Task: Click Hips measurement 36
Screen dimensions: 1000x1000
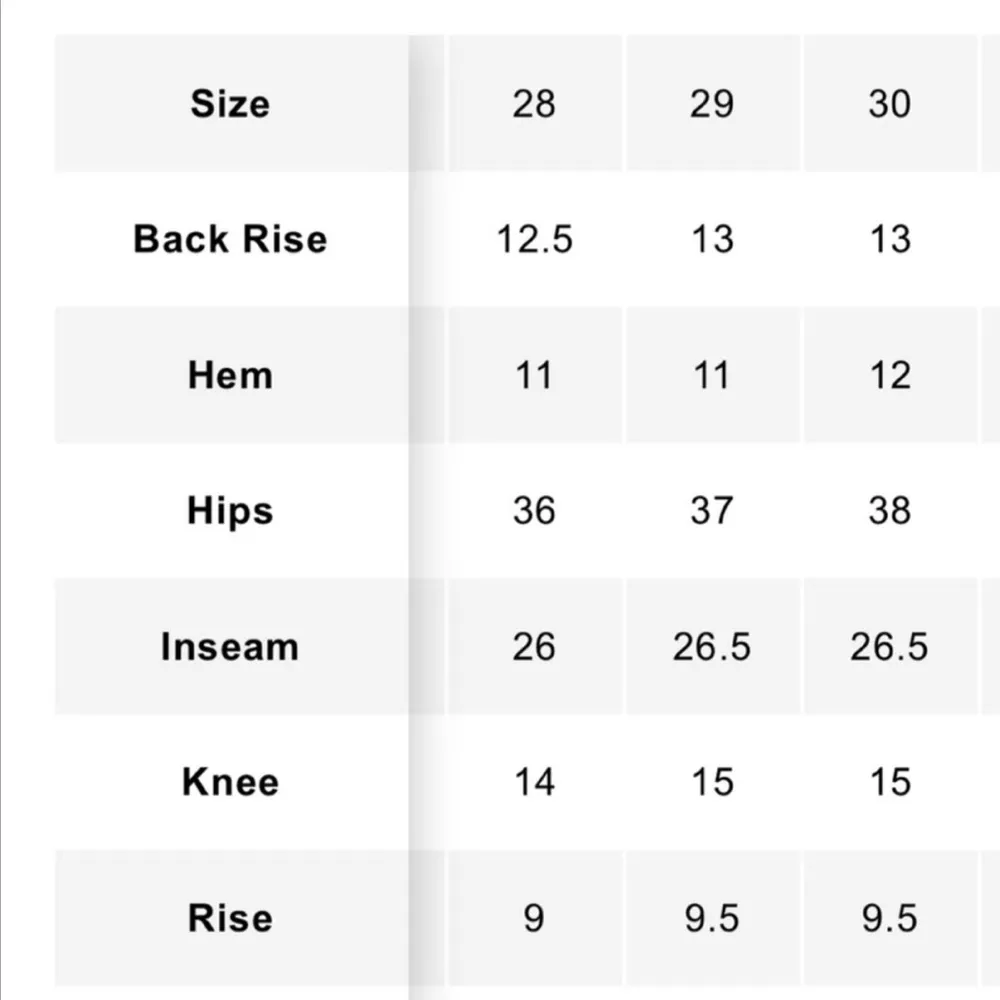Action: (x=534, y=511)
